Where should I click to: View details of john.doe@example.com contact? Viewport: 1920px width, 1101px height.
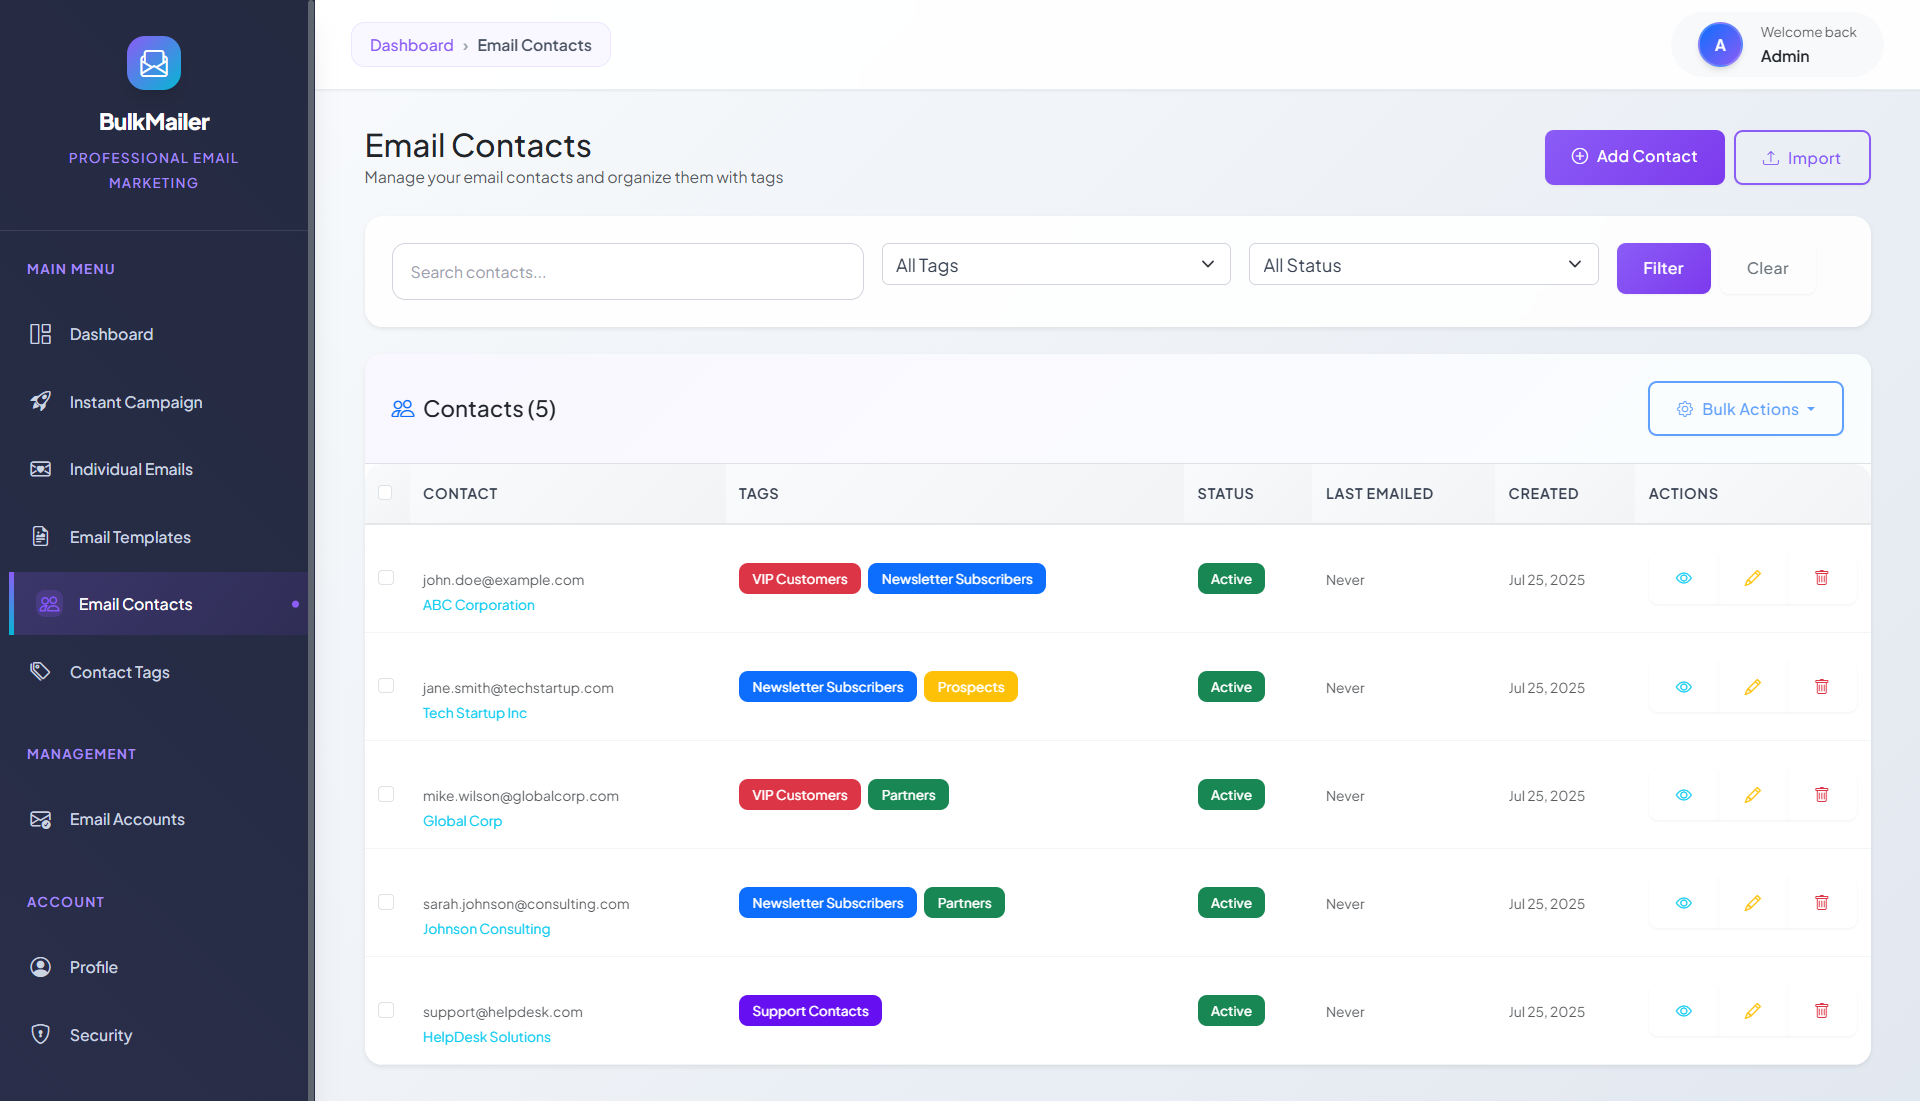(1684, 578)
